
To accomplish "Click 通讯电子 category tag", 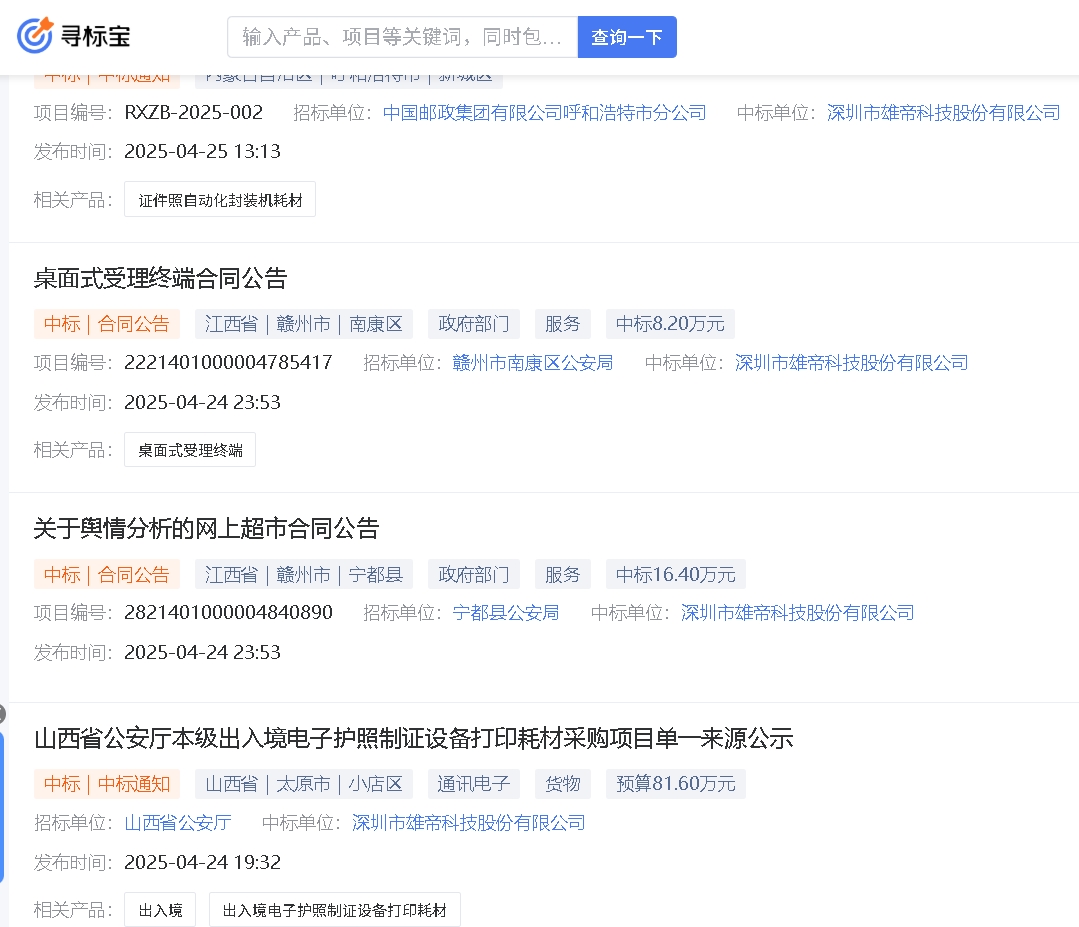I will [474, 784].
